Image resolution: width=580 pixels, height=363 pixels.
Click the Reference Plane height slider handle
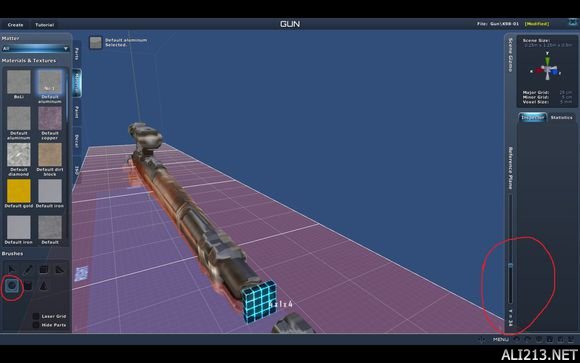point(510,266)
